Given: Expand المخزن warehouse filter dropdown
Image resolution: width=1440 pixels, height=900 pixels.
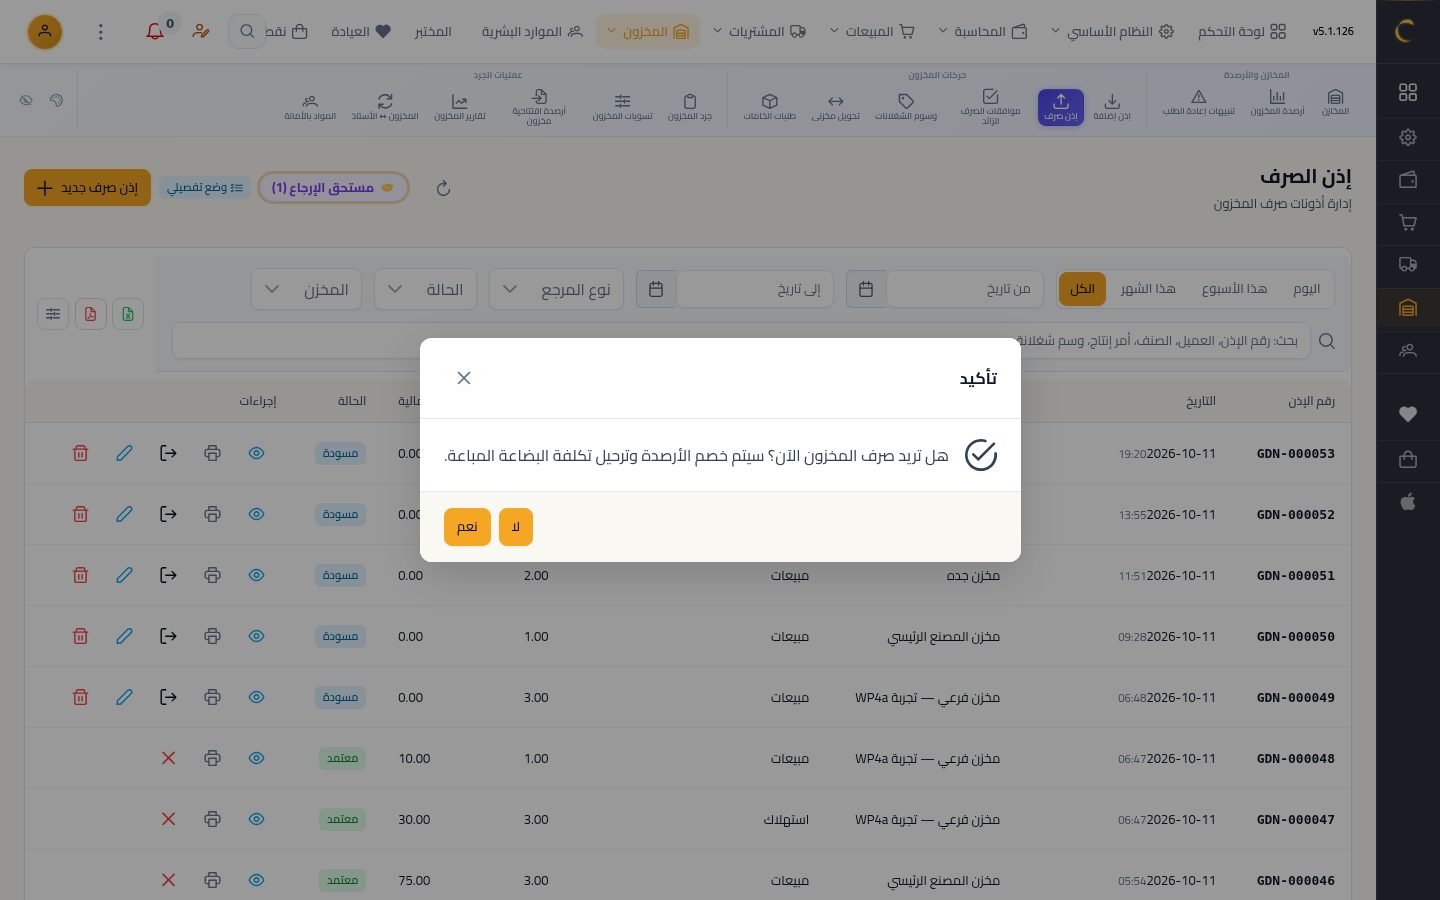Looking at the screenshot, I should tap(306, 290).
